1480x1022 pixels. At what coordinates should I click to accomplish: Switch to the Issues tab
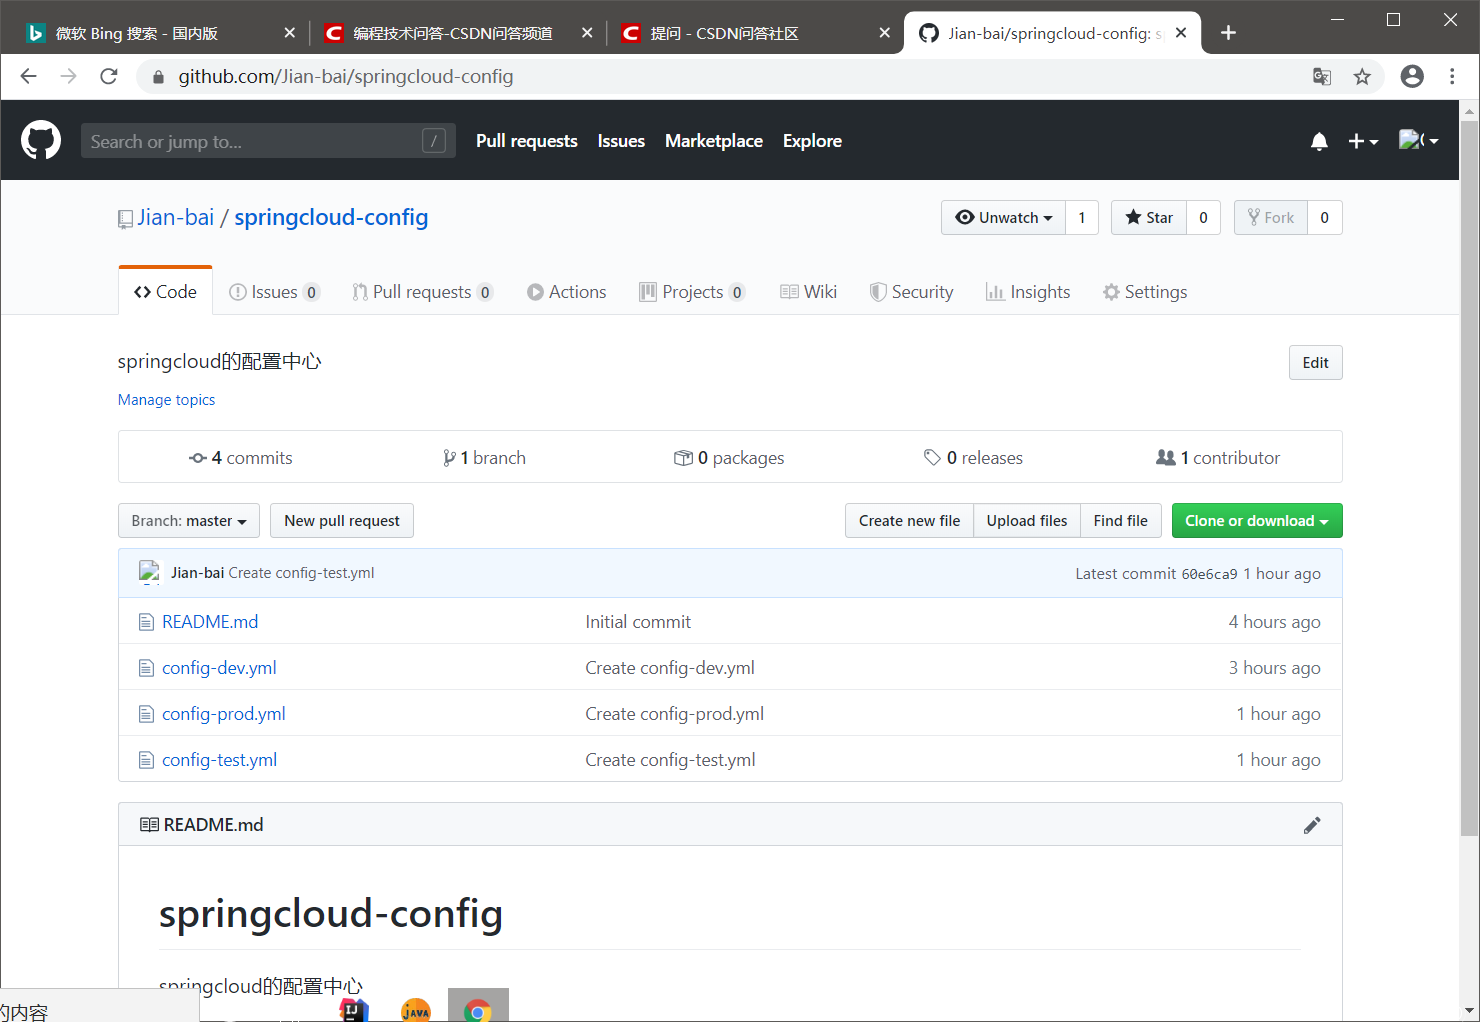click(274, 292)
